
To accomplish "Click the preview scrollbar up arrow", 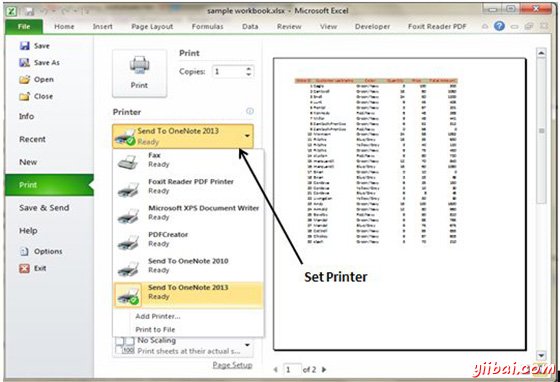I will tap(541, 53).
